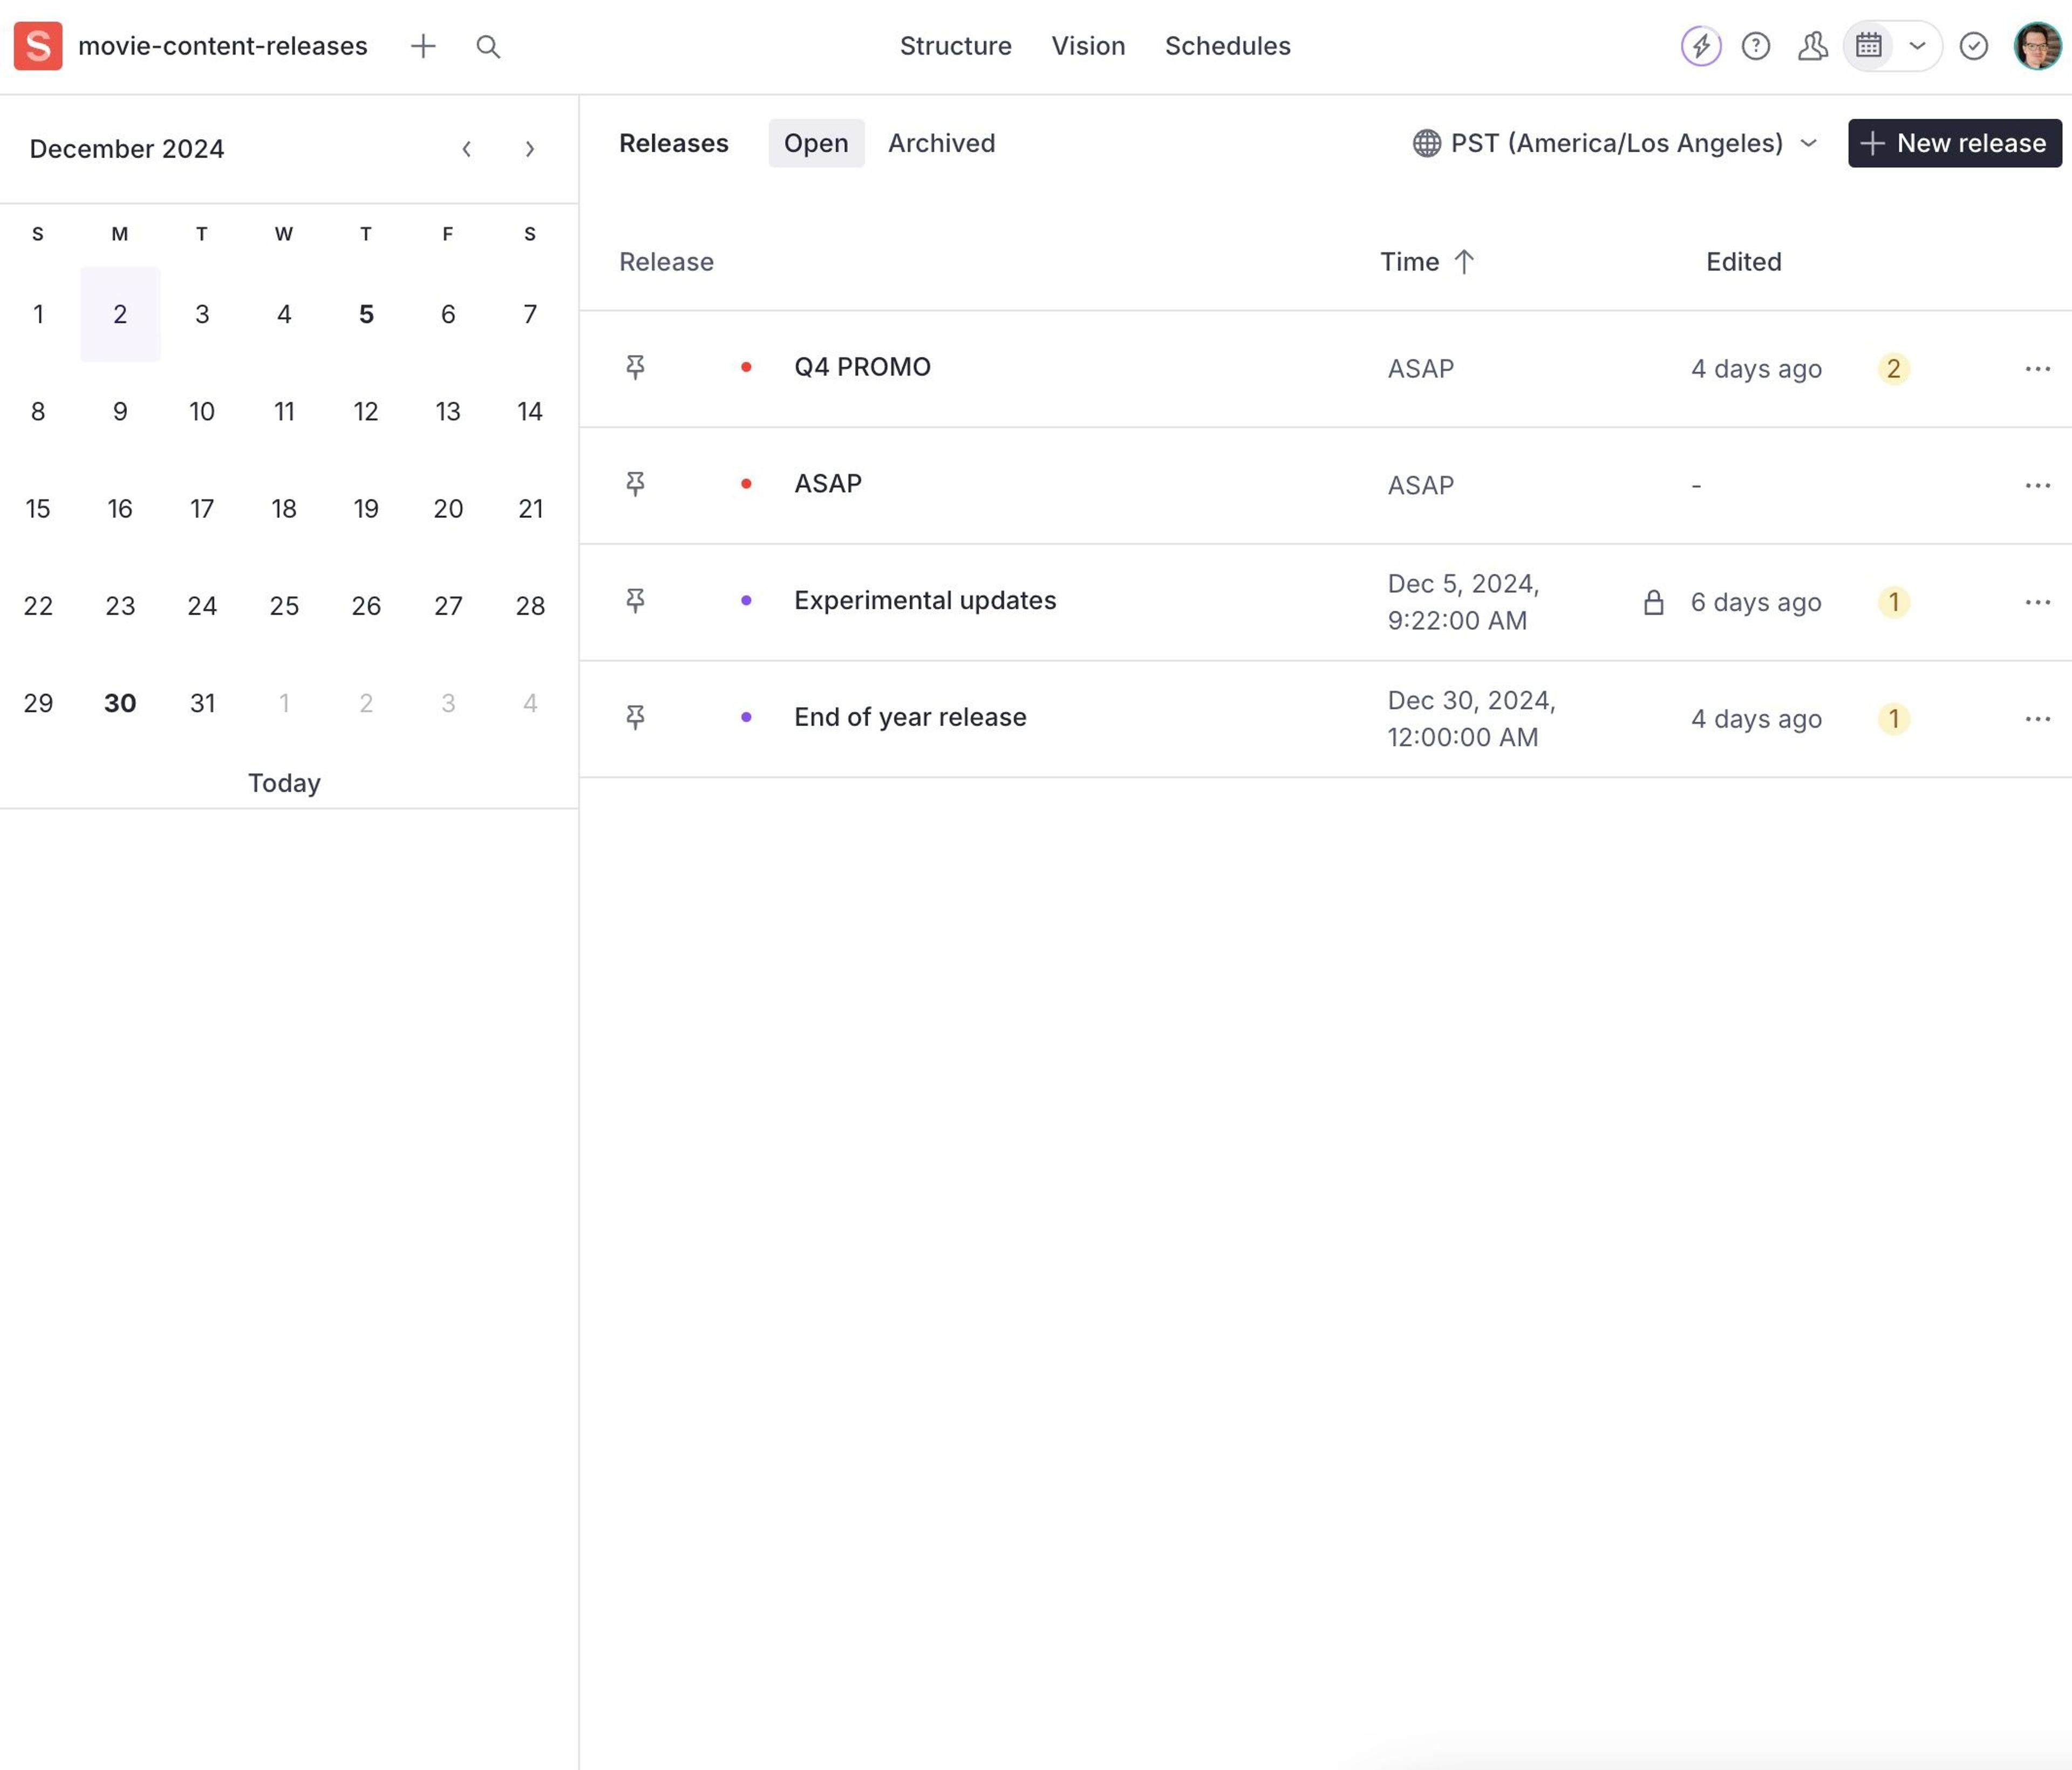The width and height of the screenshot is (2072, 1770).
Task: Click the lock icon on Experimental updates
Action: click(x=1654, y=602)
